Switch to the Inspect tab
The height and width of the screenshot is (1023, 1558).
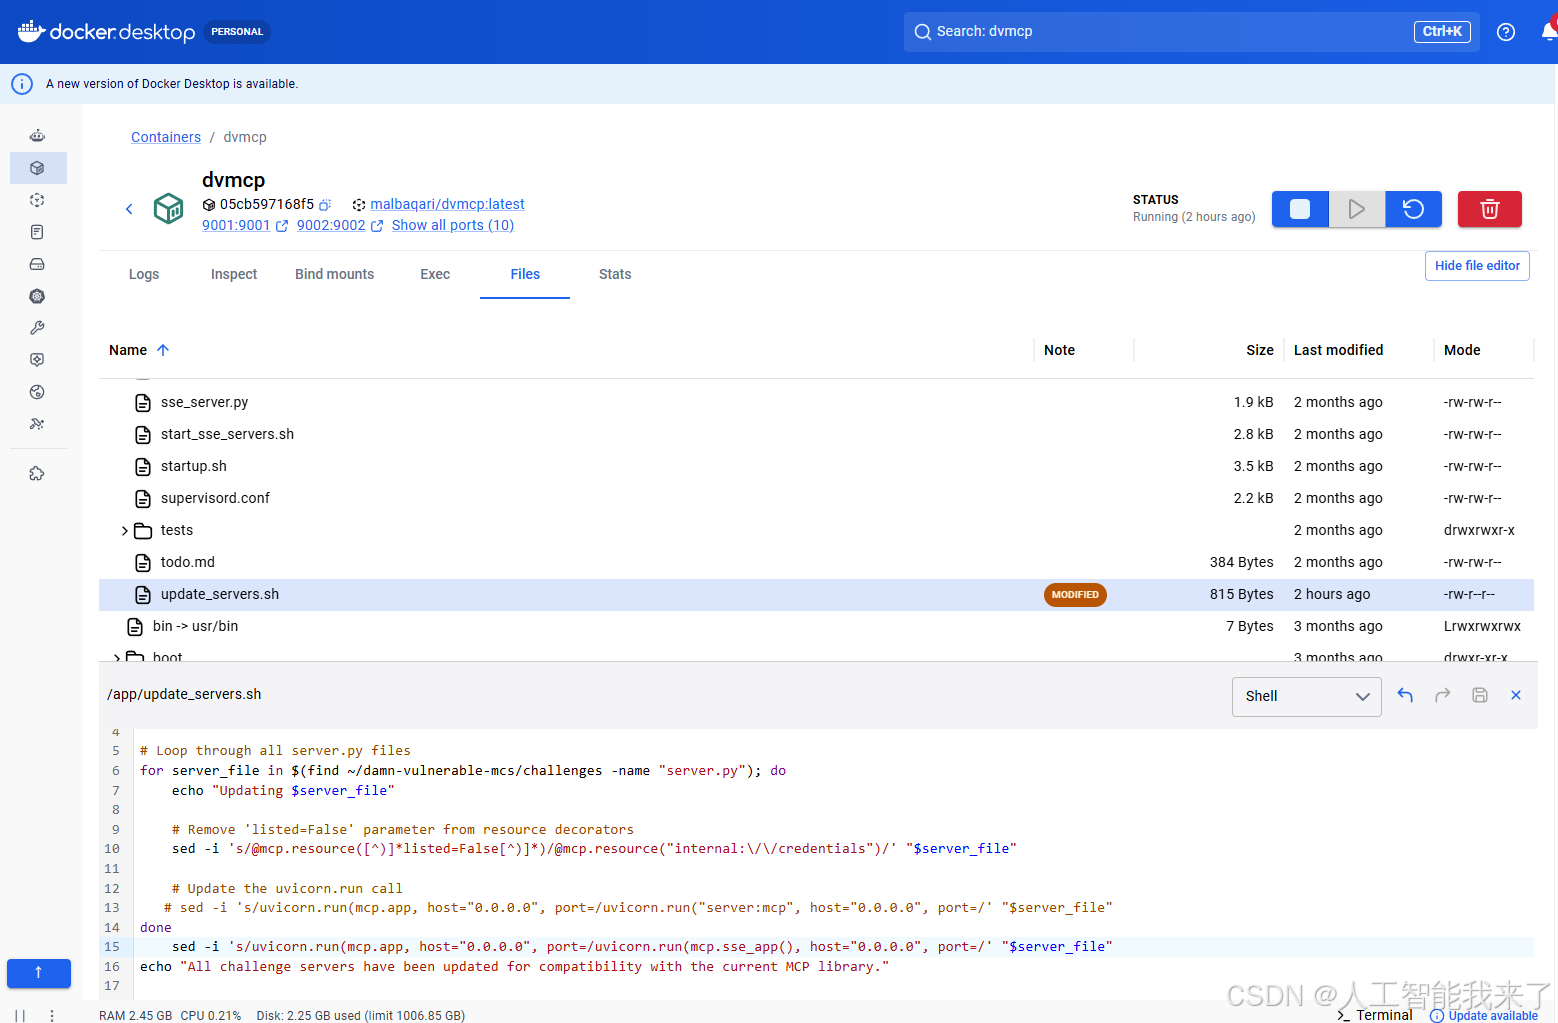(x=234, y=274)
